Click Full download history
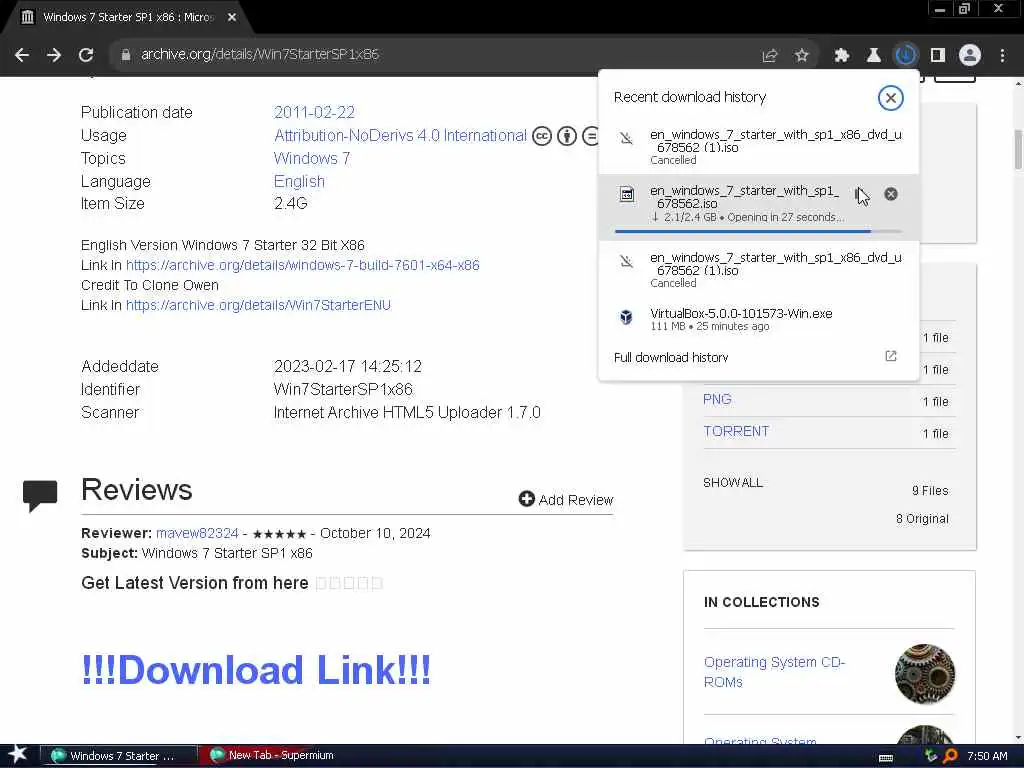The height and width of the screenshot is (768, 1024). click(671, 357)
